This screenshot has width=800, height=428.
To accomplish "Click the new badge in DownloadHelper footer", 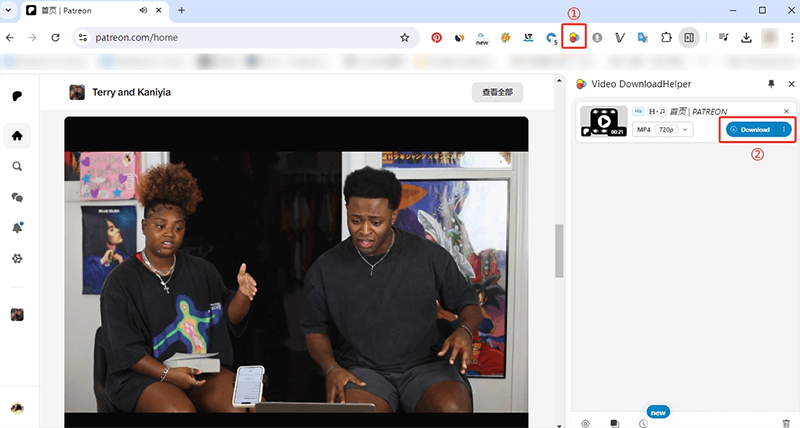I will click(x=658, y=412).
